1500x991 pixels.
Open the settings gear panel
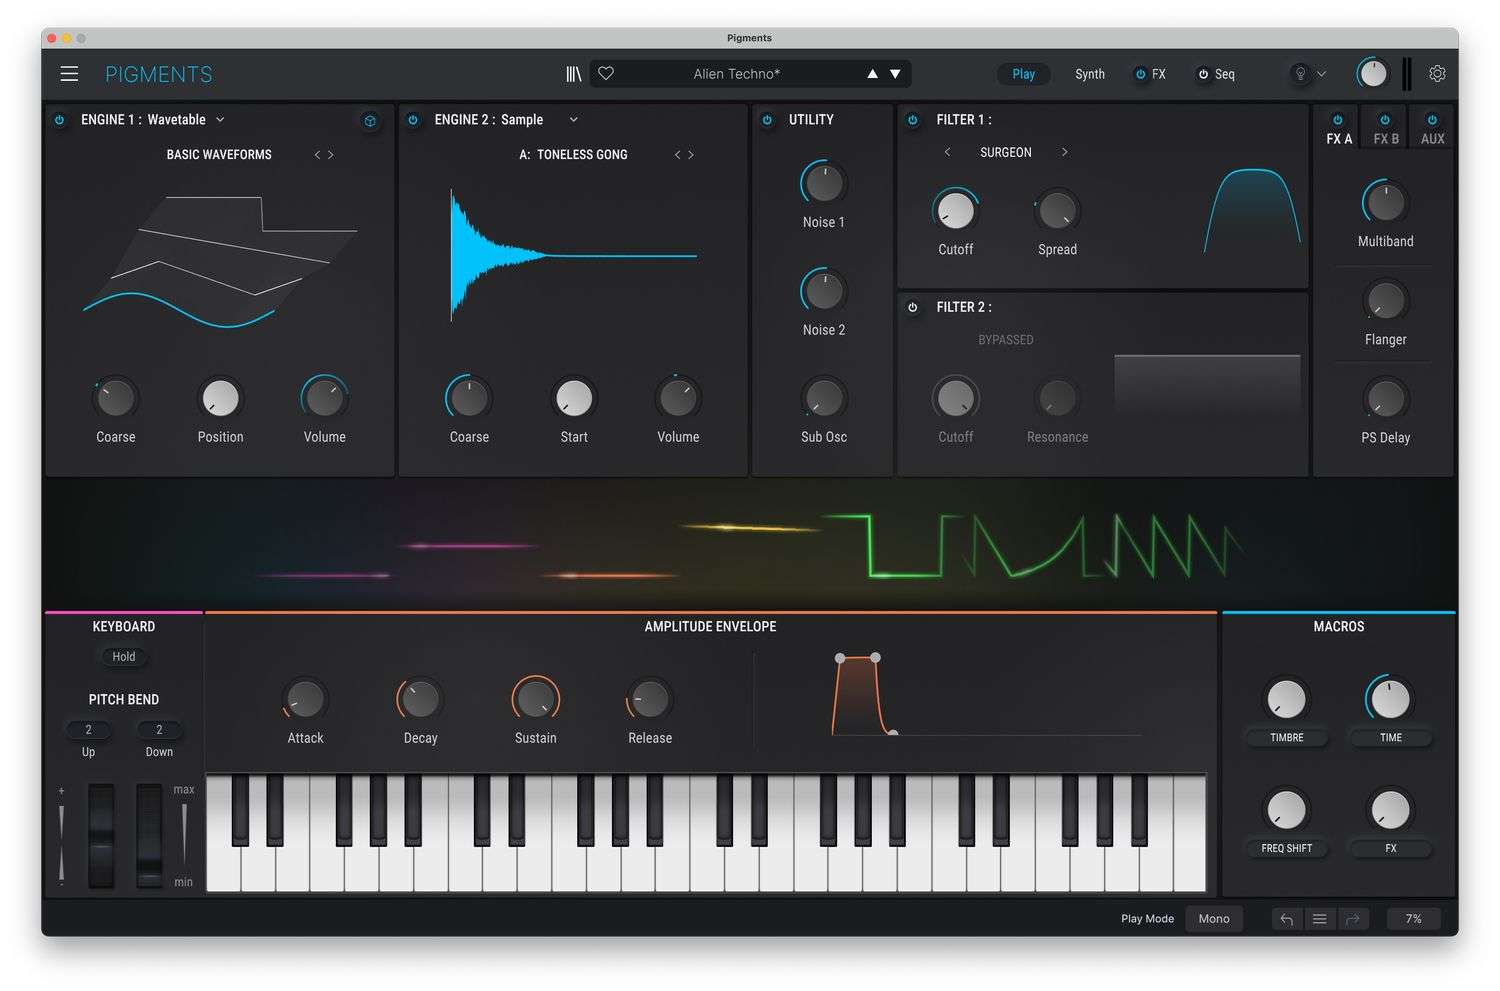pyautogui.click(x=1437, y=74)
